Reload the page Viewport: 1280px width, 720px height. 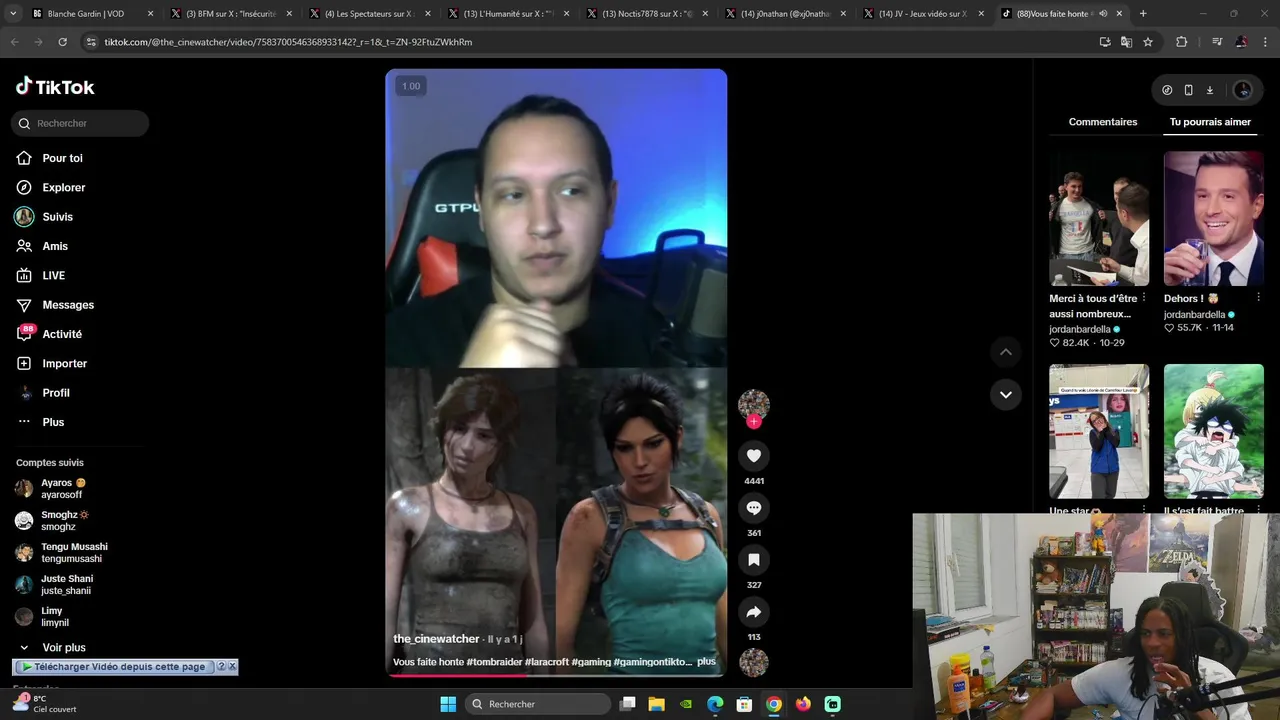point(62,42)
